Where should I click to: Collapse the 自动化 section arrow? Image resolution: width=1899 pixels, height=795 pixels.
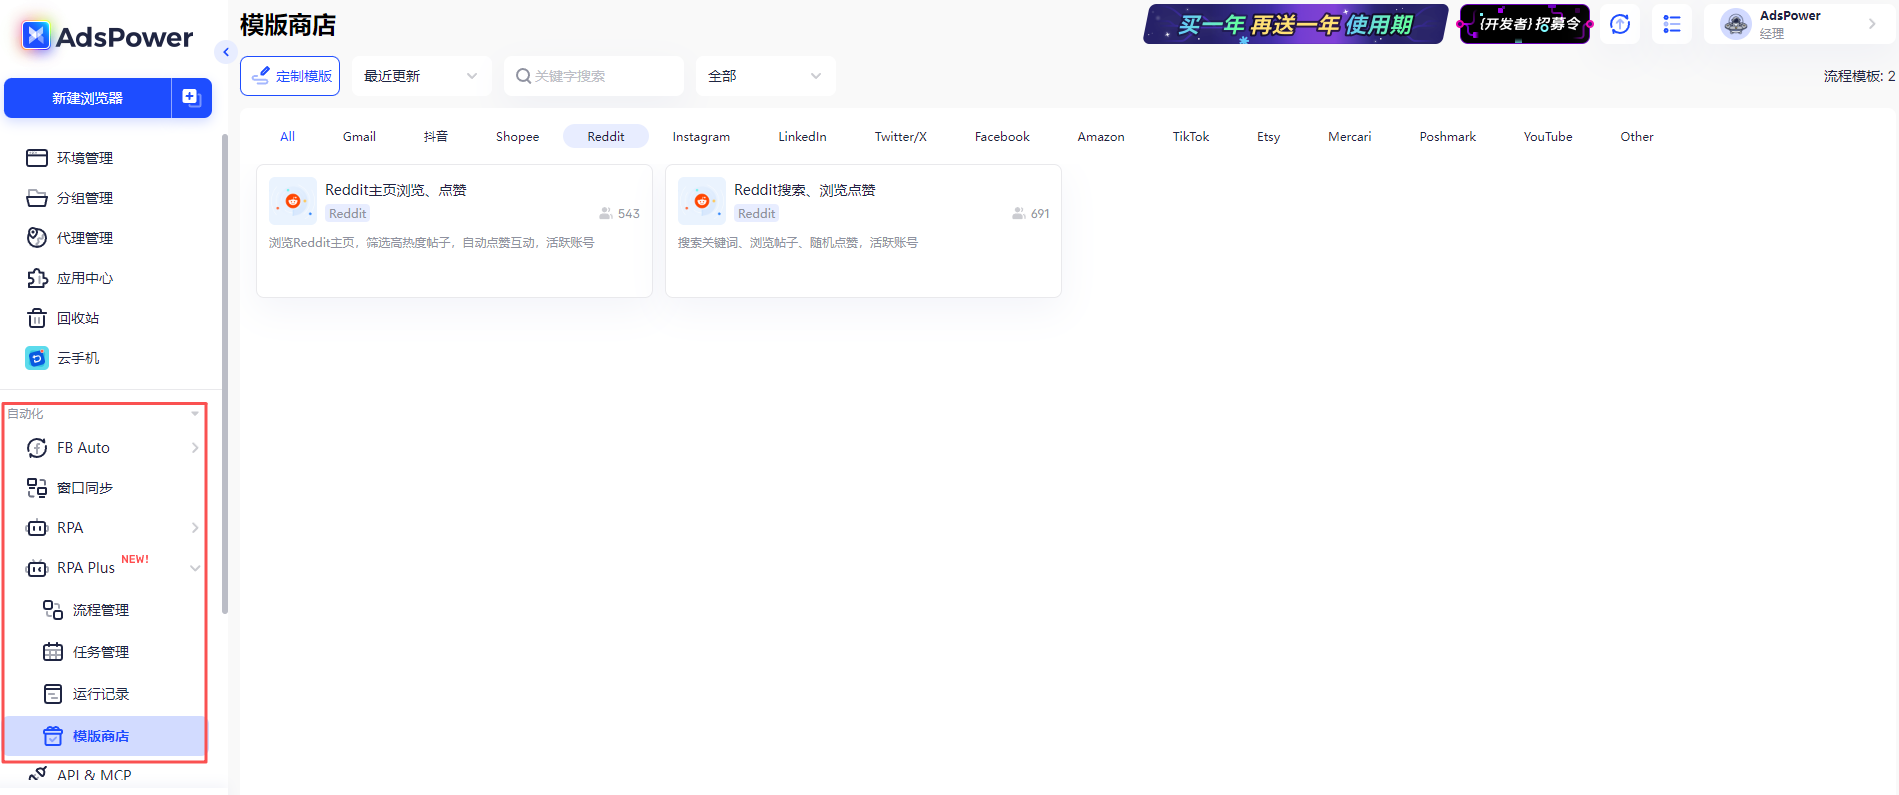pyautogui.click(x=195, y=414)
